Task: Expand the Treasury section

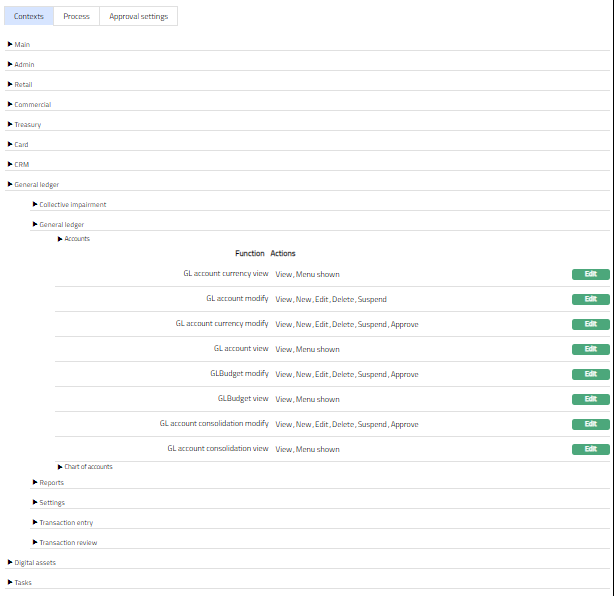Action: (x=27, y=125)
